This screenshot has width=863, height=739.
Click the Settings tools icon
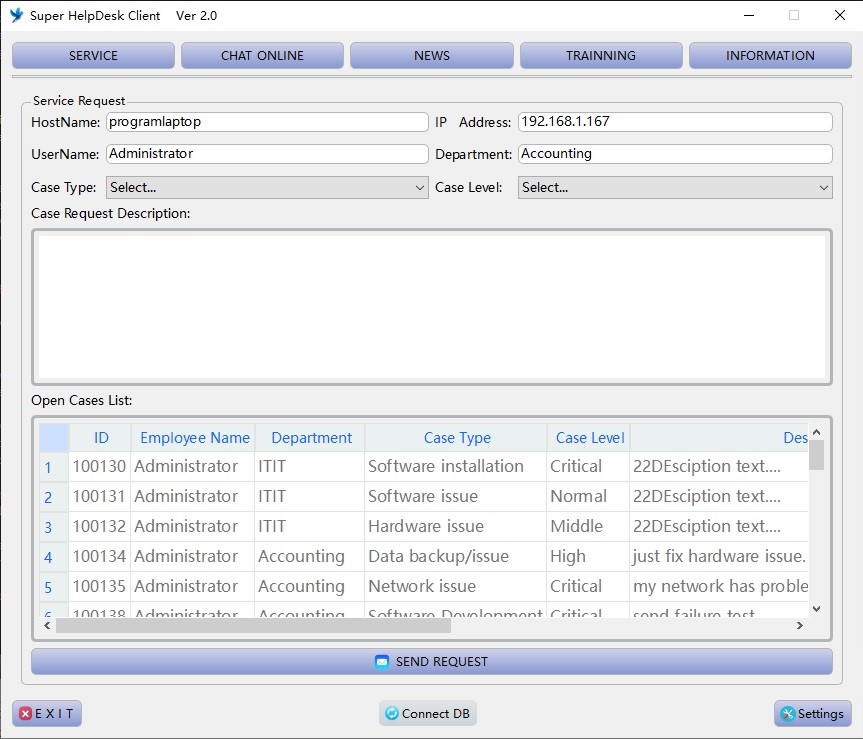click(787, 714)
